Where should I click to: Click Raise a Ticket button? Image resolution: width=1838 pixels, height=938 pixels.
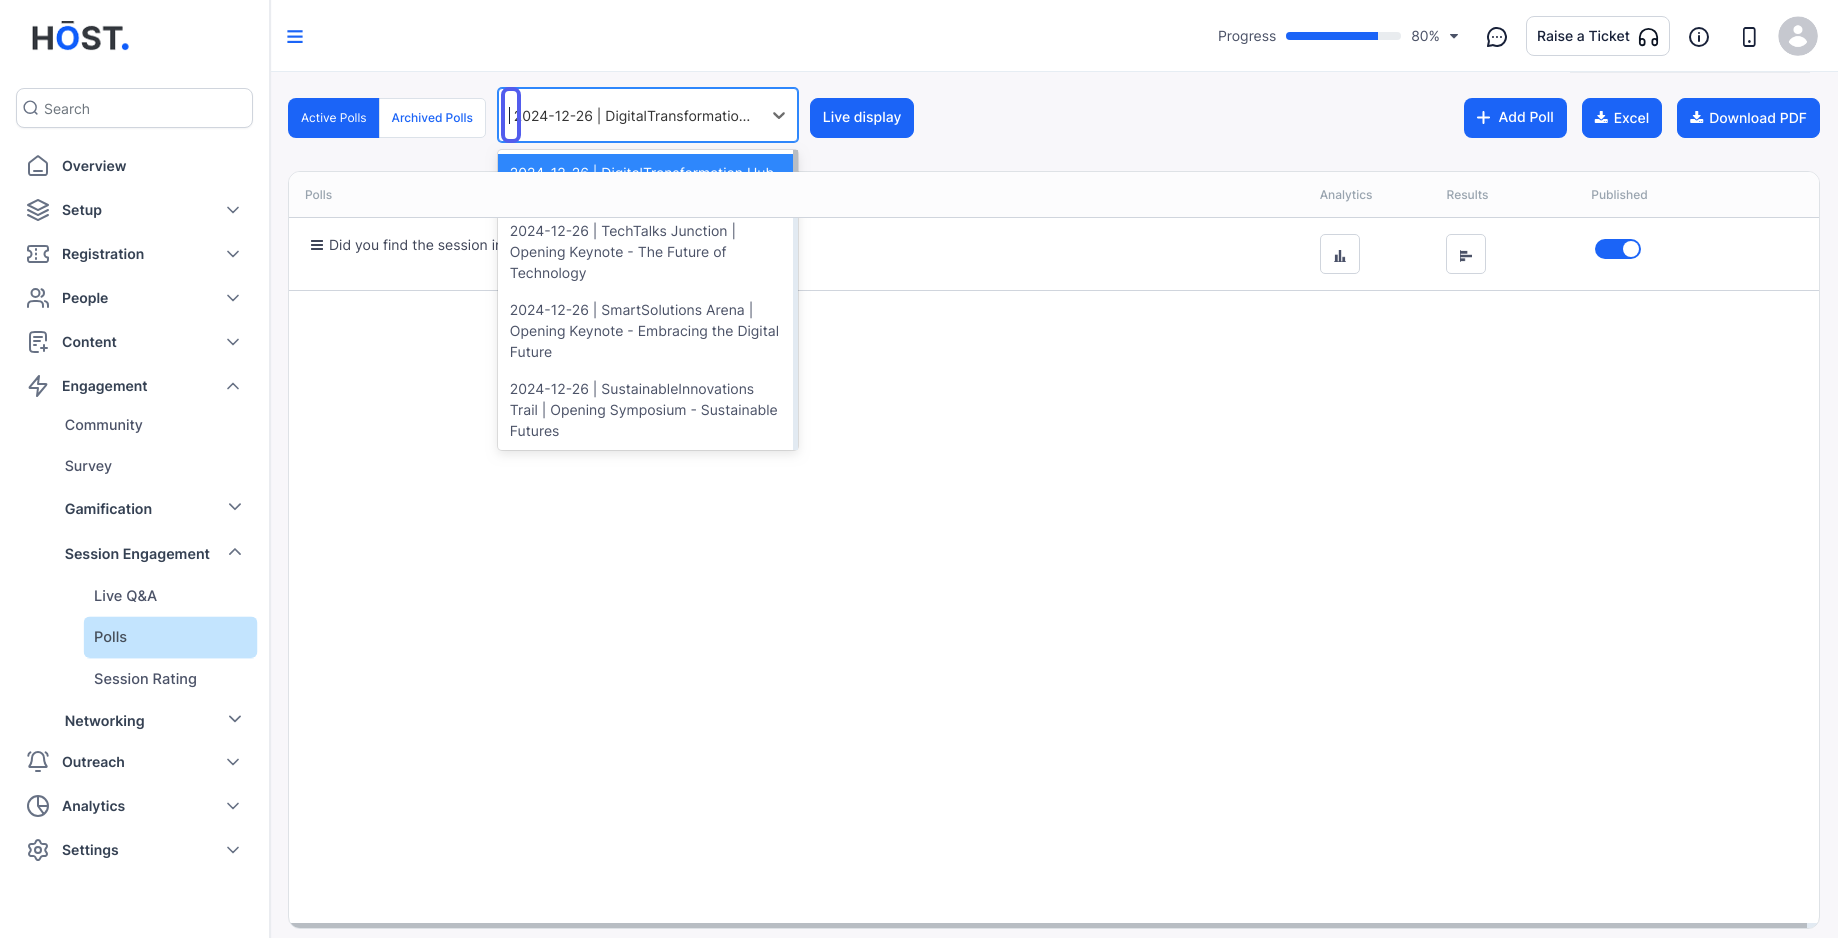(1598, 36)
